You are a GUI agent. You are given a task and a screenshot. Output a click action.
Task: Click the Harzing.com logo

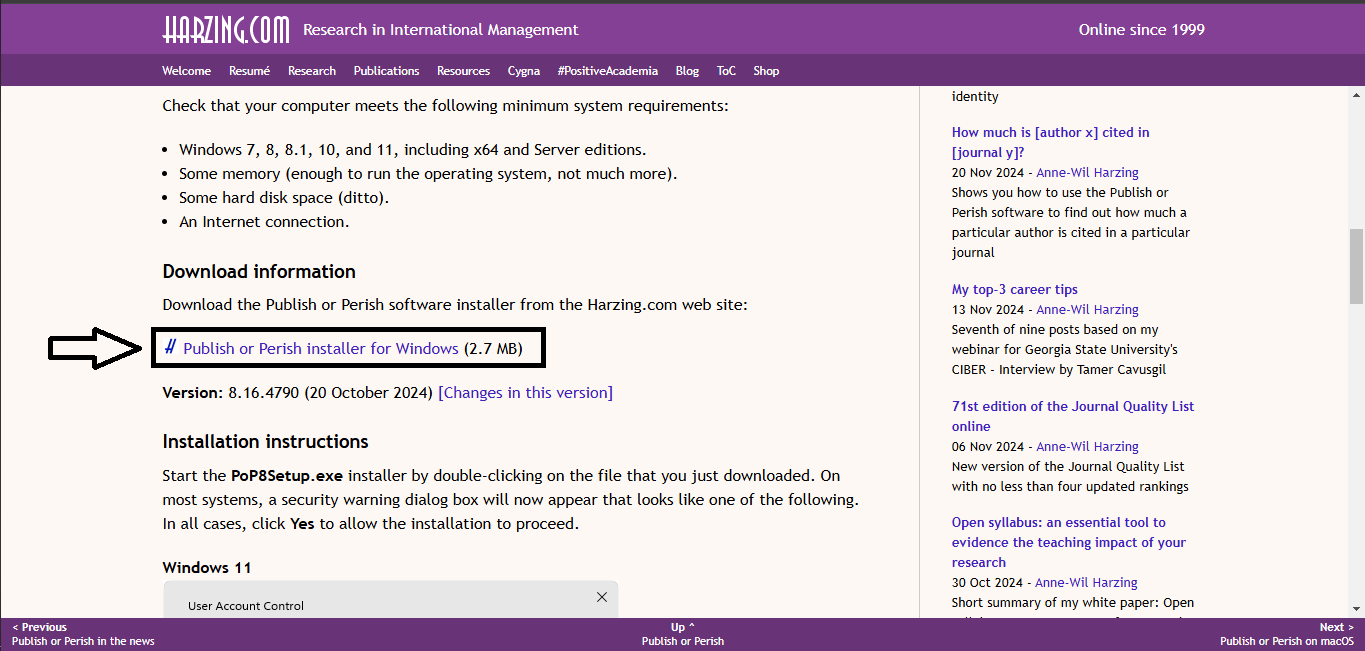tap(226, 29)
